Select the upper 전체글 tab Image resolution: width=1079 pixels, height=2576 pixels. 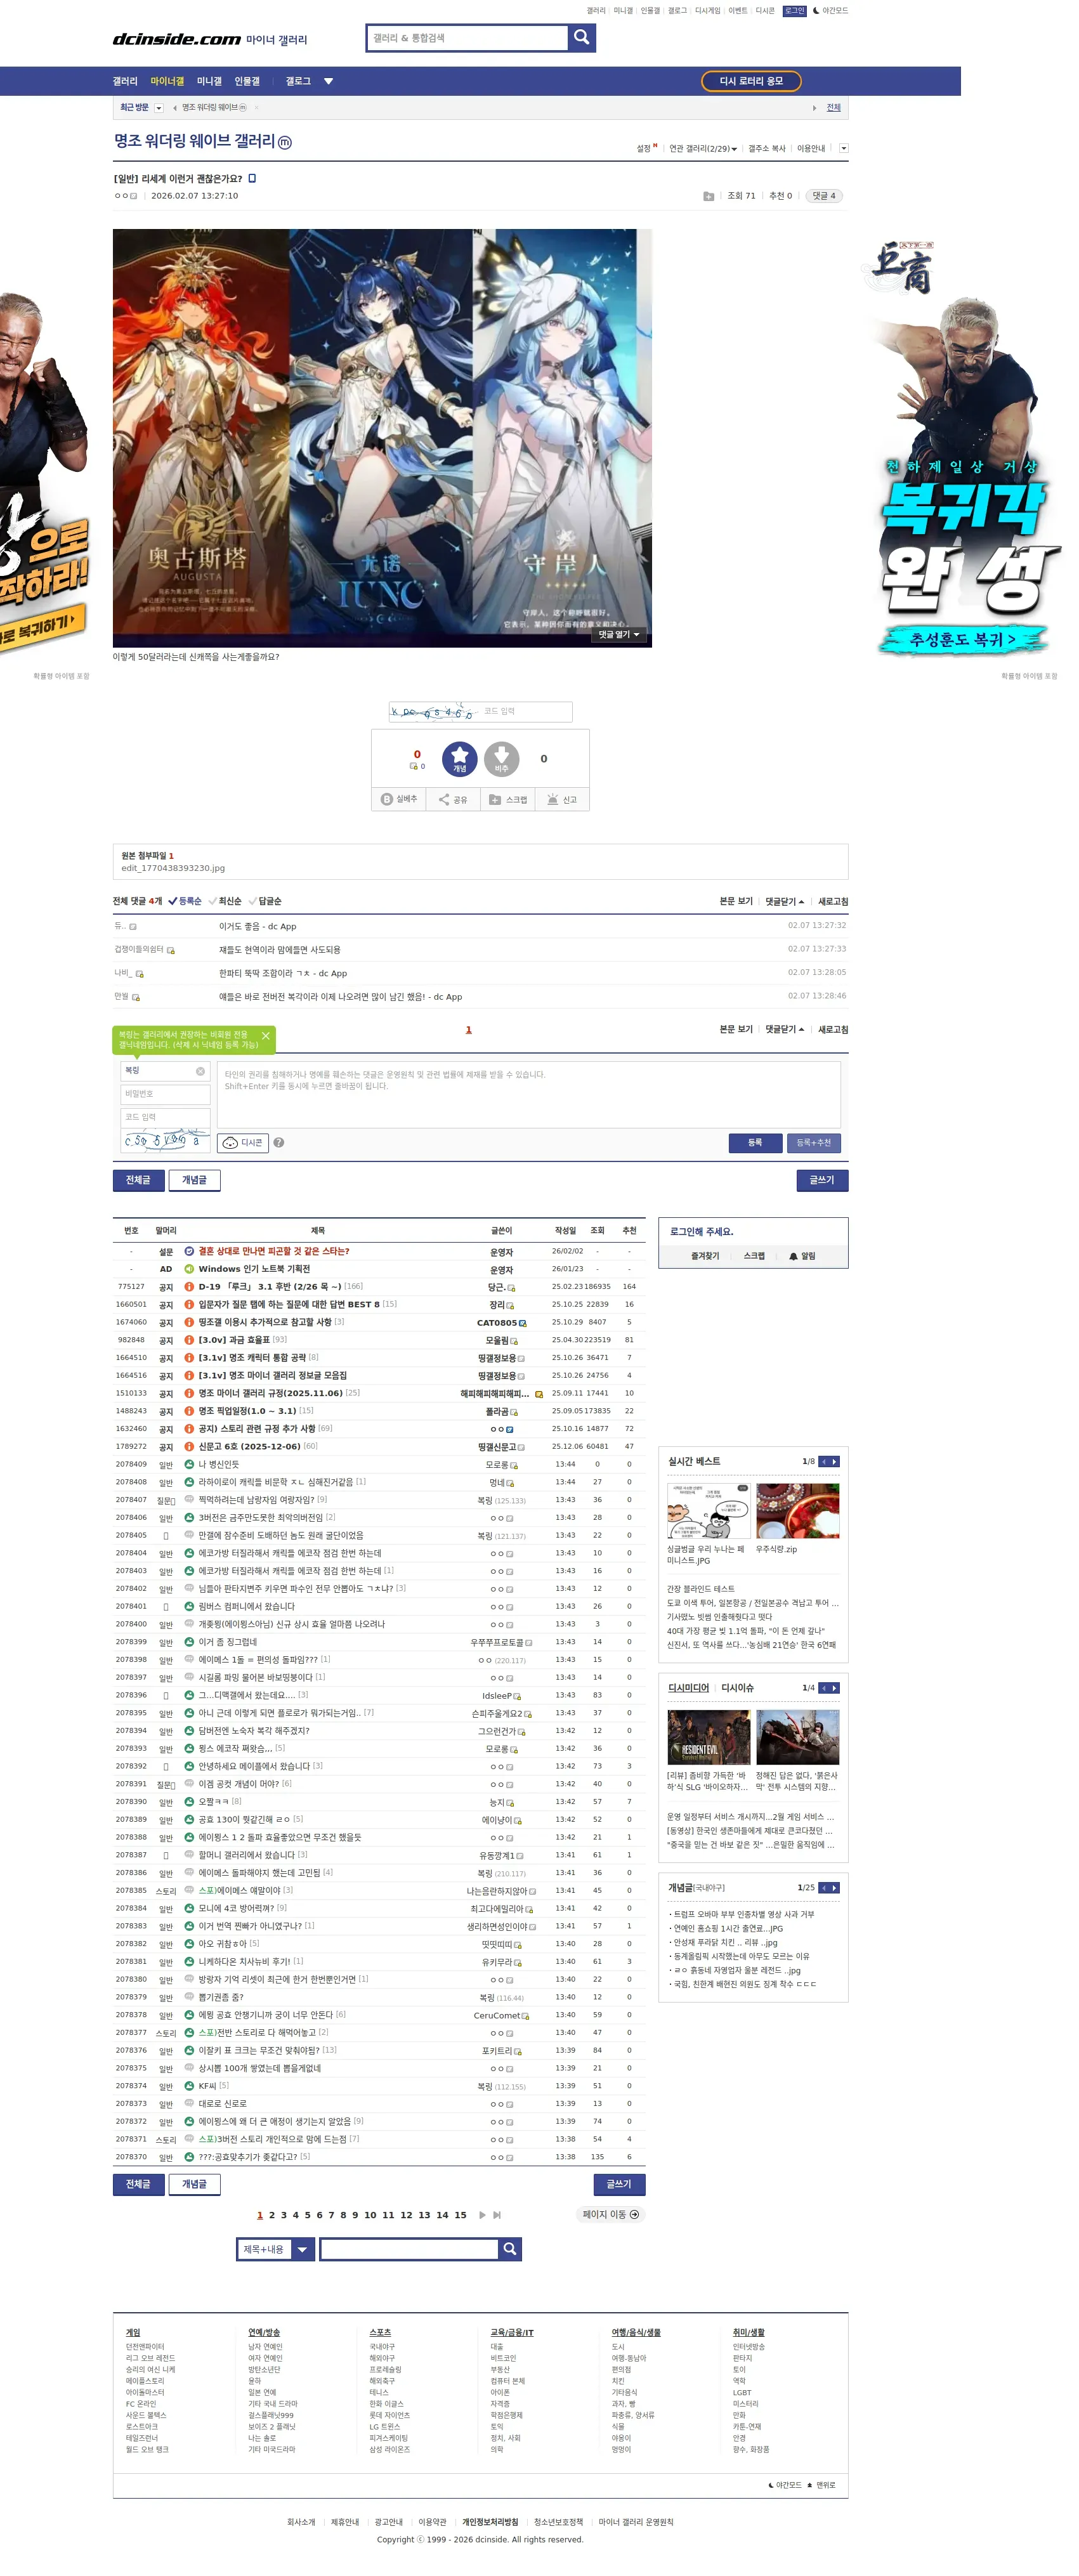(138, 1181)
